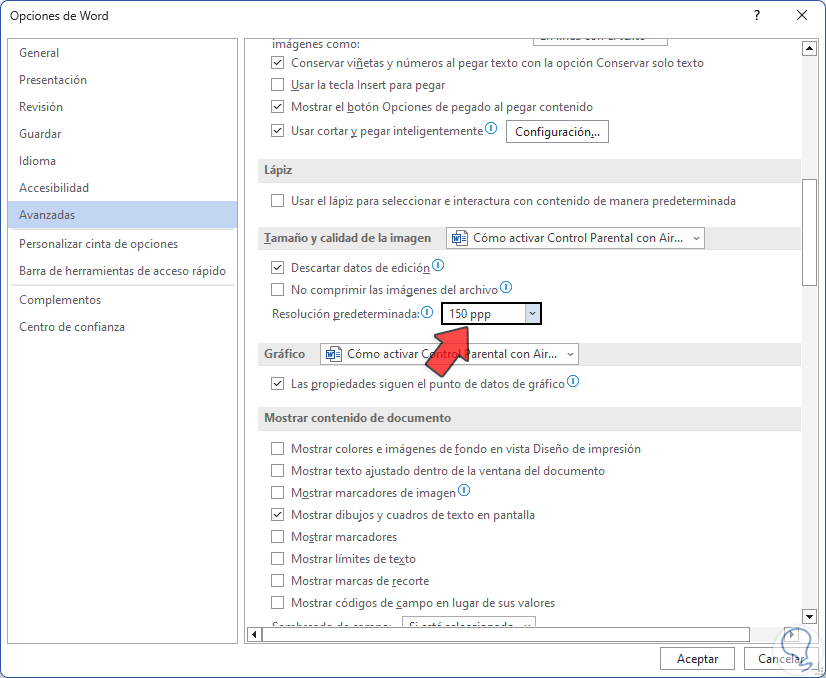Open the Gráfico document dropdown
The image size is (826, 678).
coord(449,354)
